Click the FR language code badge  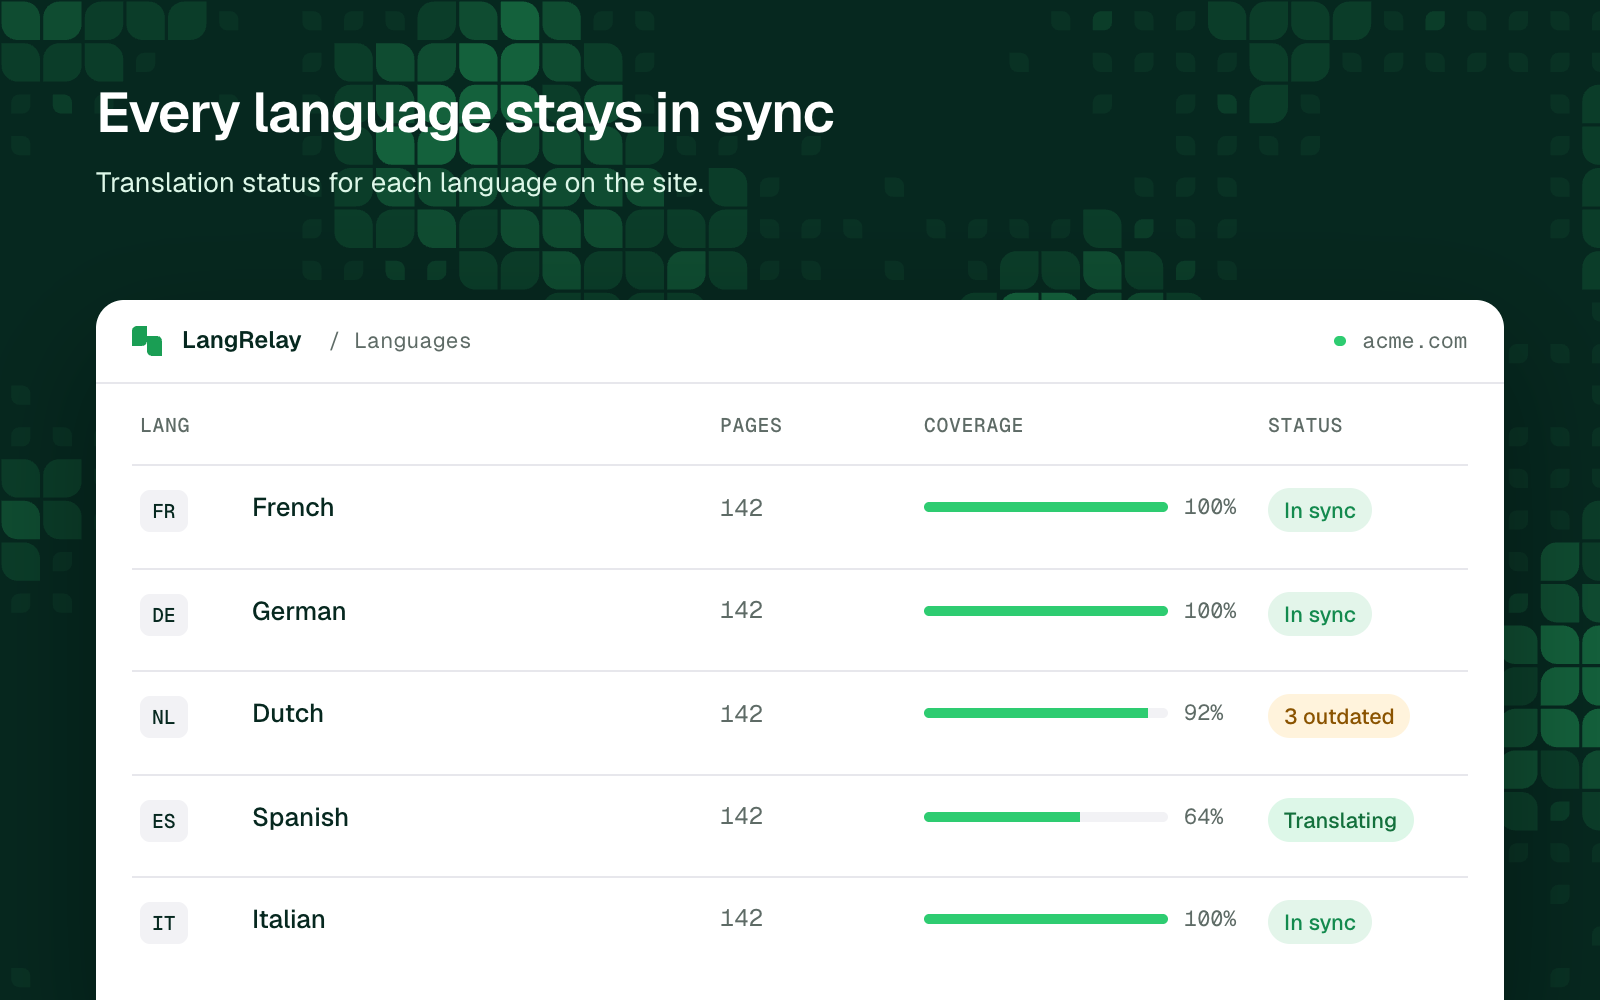coord(164,511)
